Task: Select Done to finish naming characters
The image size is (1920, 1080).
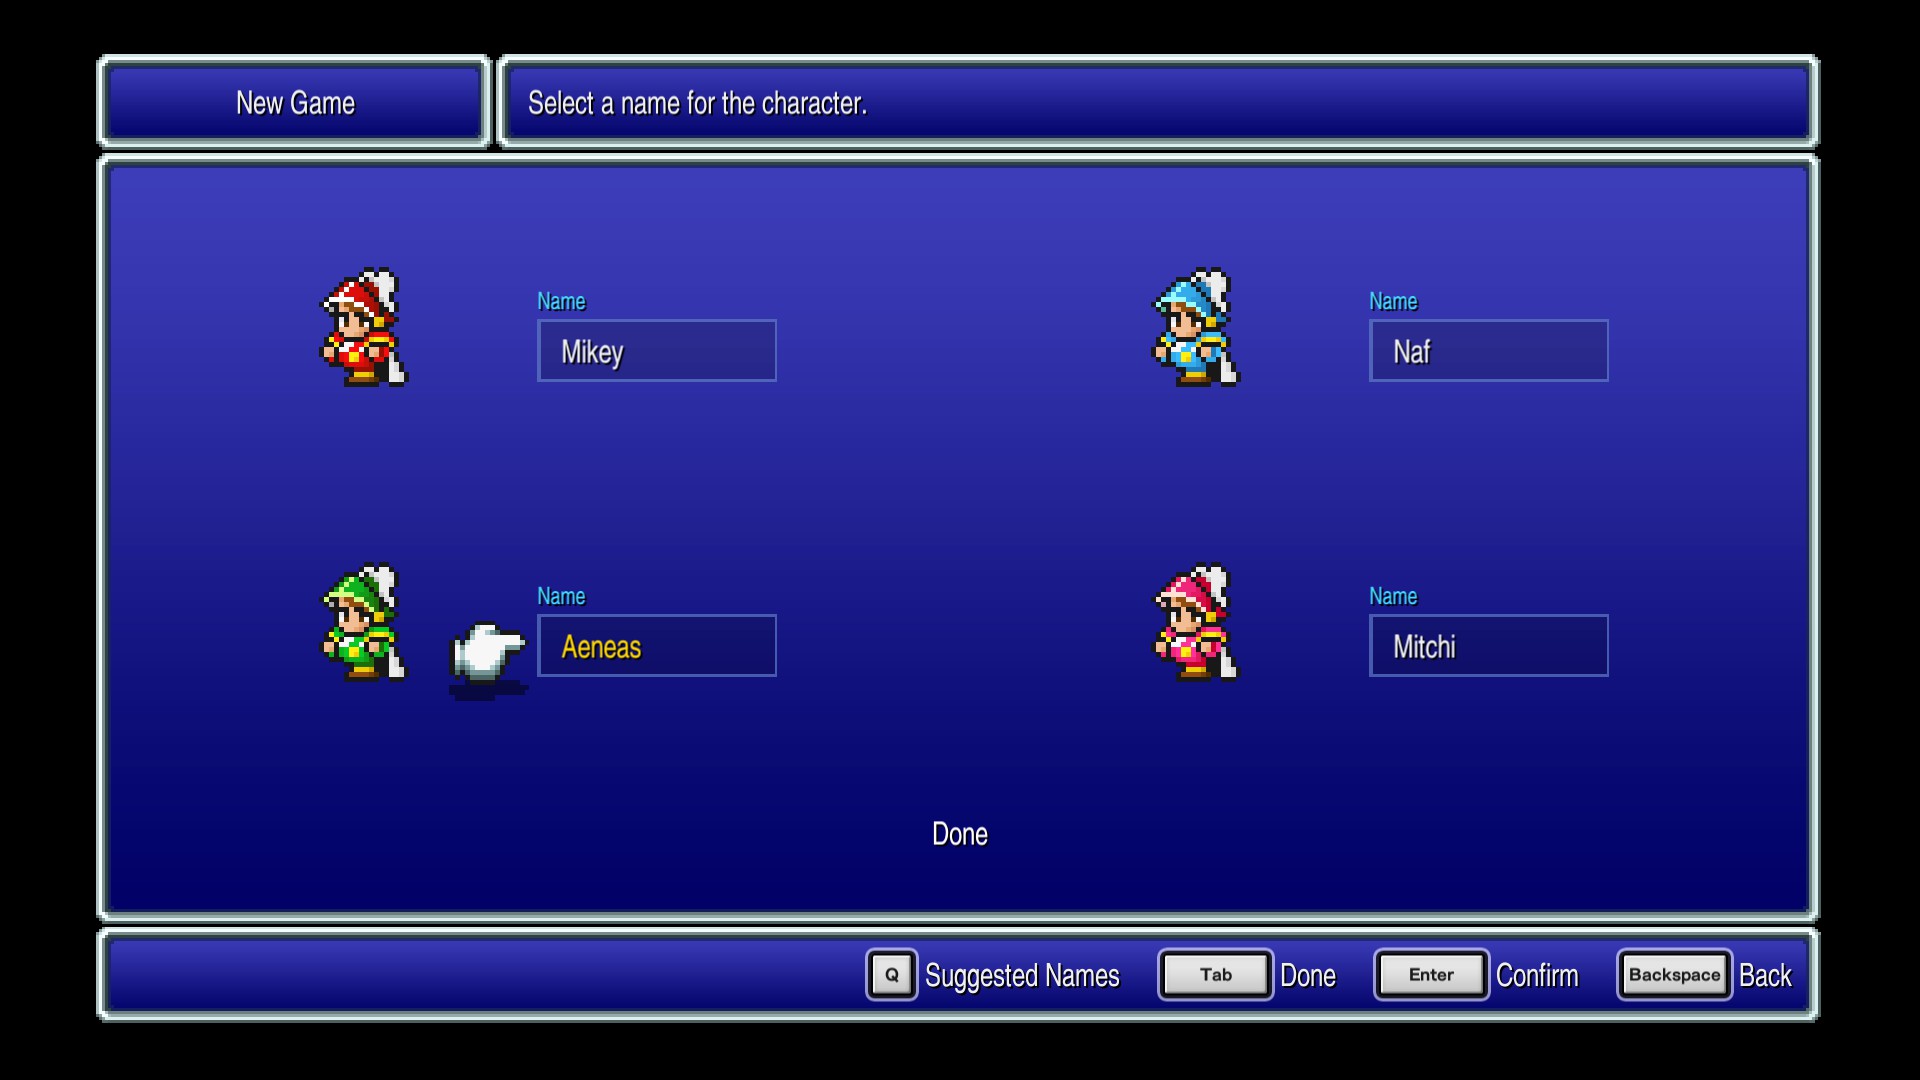Action: [x=959, y=831]
